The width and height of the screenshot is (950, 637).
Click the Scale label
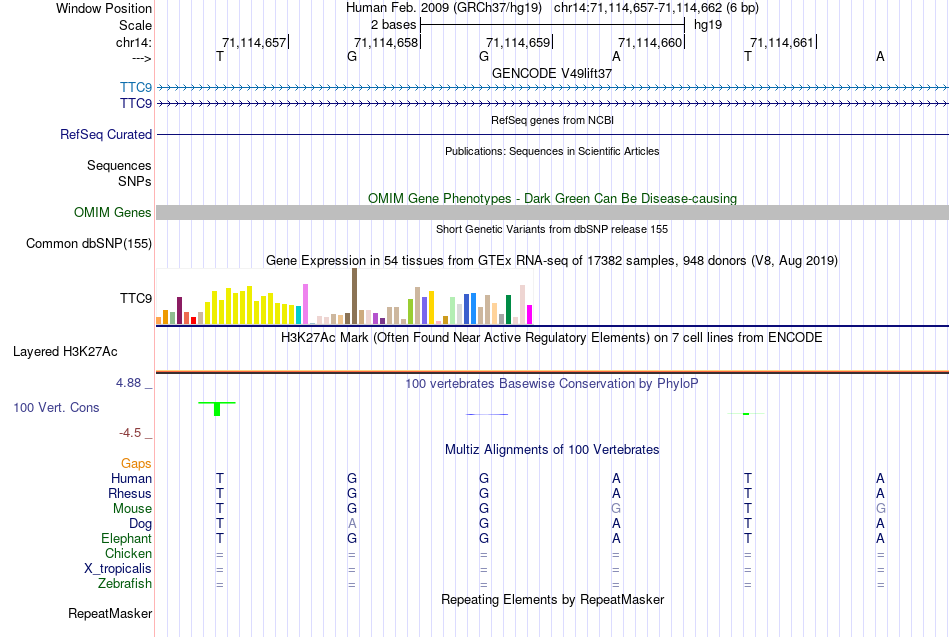coord(135,25)
